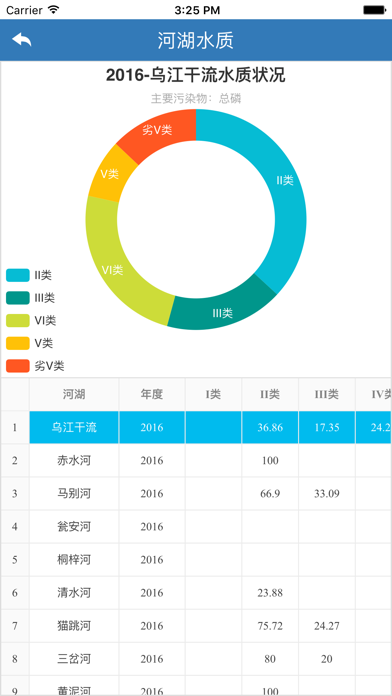Click the III类 column header

coord(327,394)
